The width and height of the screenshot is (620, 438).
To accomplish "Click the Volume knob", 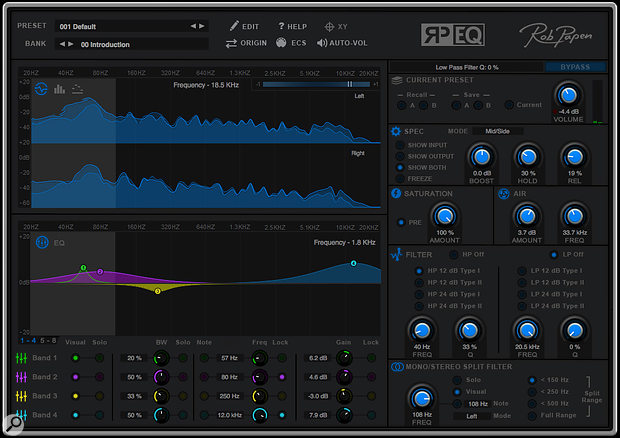I will coord(568,95).
